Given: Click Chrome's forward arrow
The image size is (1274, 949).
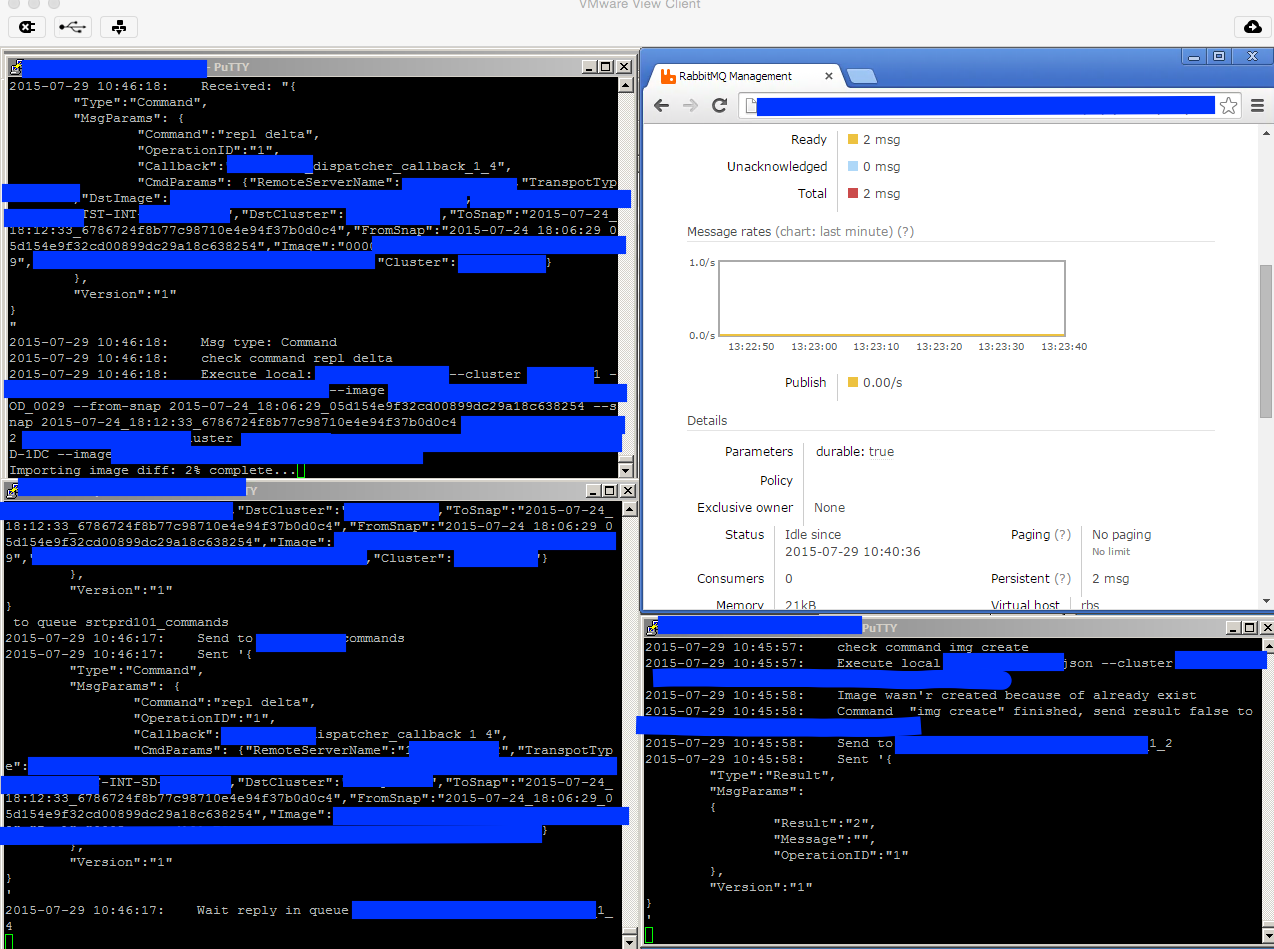Looking at the screenshot, I should point(690,105).
